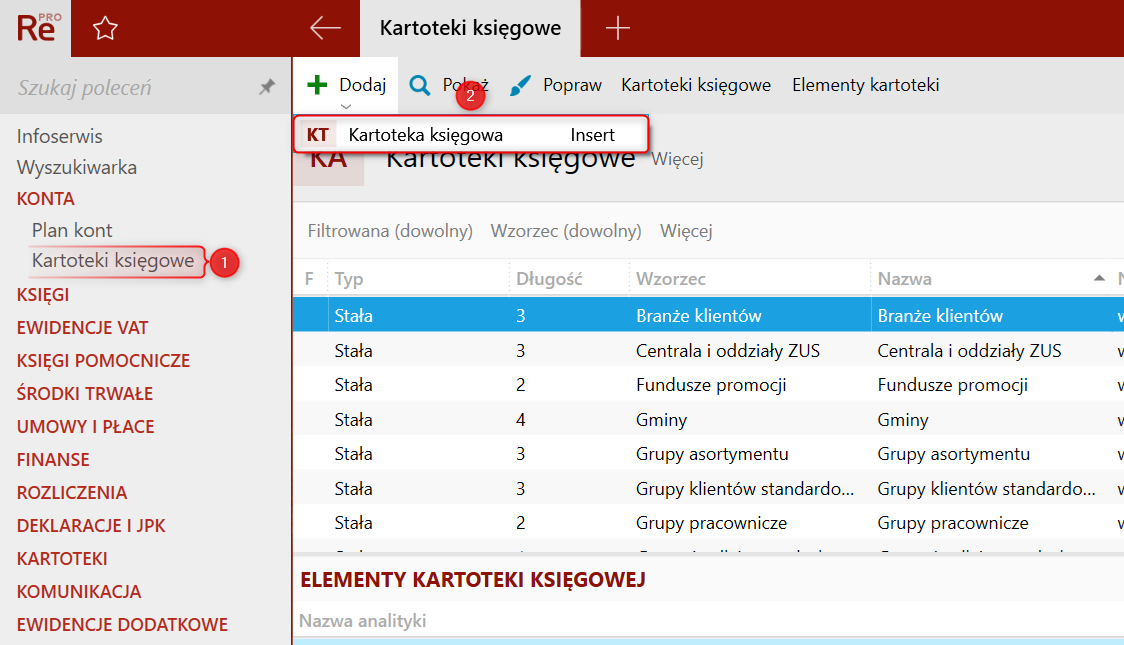
Task: Expand the KSIĘGI POMOCNICZE section
Action: click(103, 360)
